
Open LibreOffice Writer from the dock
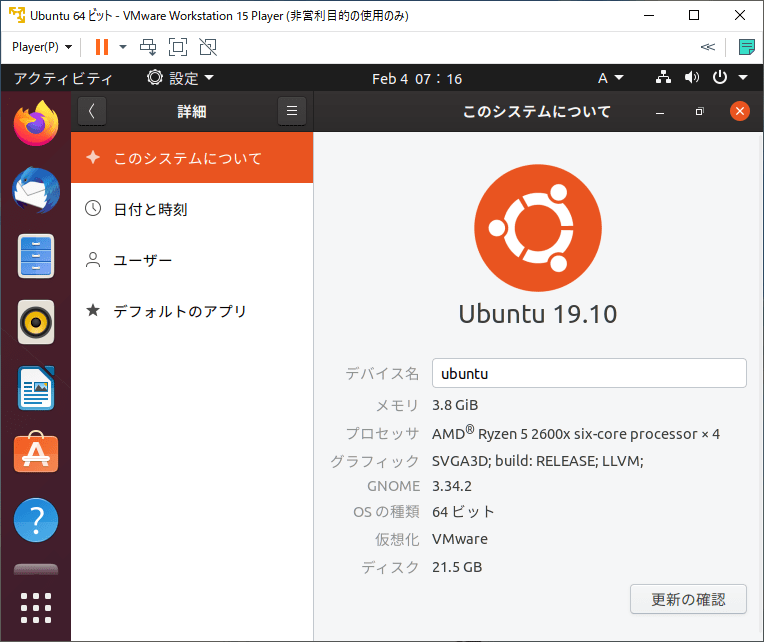coord(36,388)
